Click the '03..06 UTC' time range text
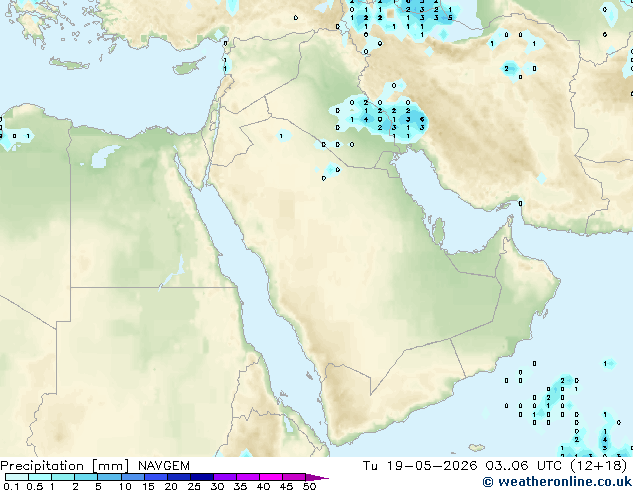Screen dimensions: 634x490 (523, 466)
